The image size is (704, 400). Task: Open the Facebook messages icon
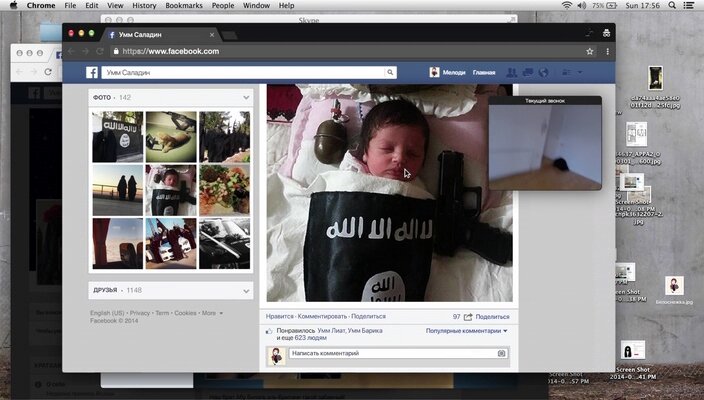(528, 72)
